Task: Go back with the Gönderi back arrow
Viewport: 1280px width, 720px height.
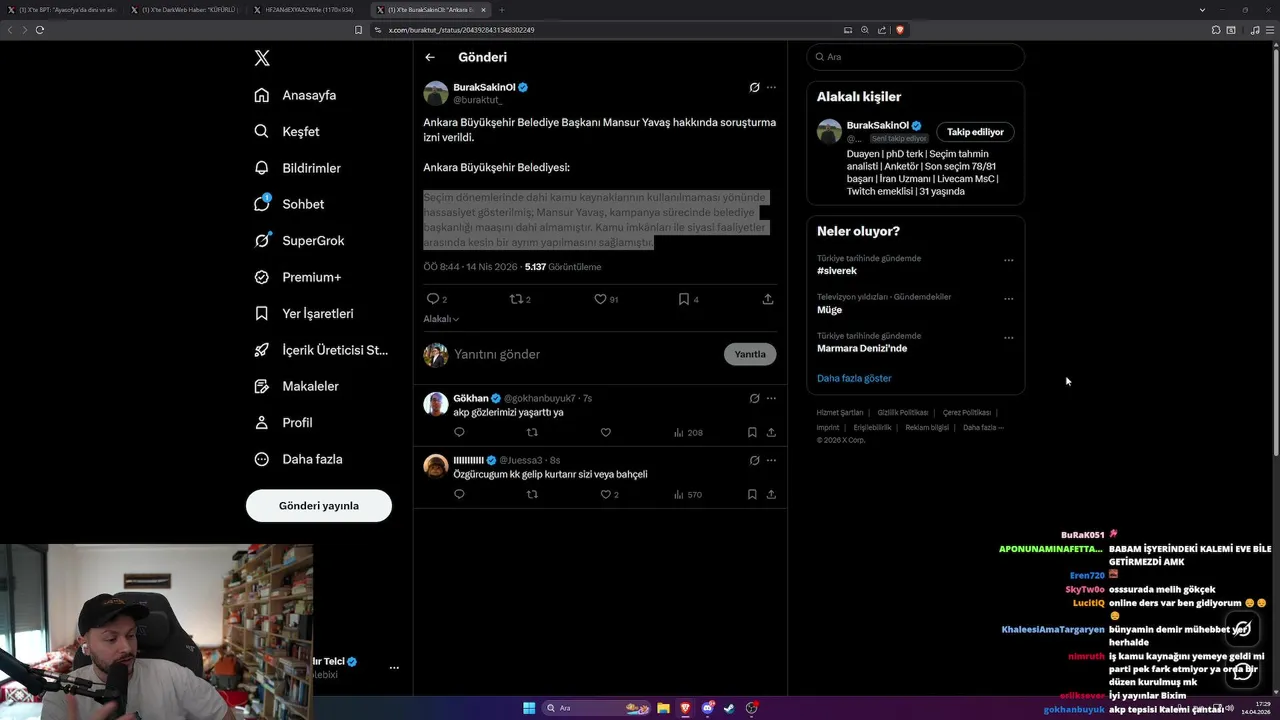Action: click(x=430, y=57)
